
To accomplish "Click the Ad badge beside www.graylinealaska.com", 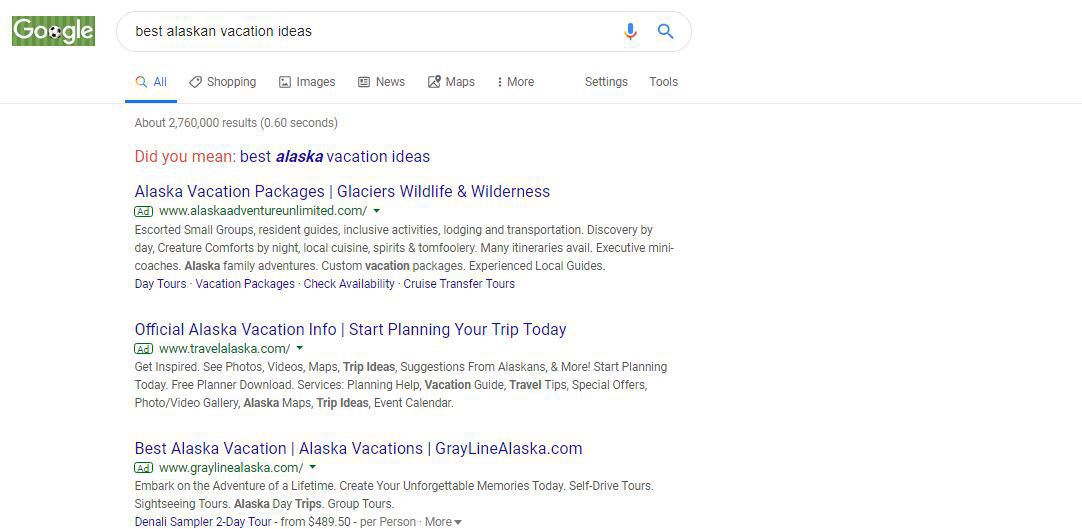I will coord(144,468).
